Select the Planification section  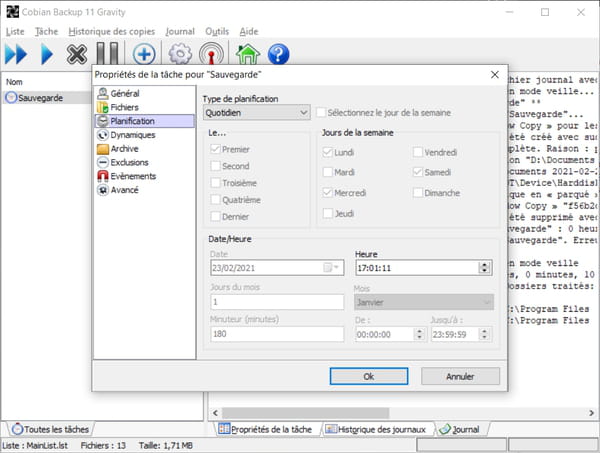(145, 121)
